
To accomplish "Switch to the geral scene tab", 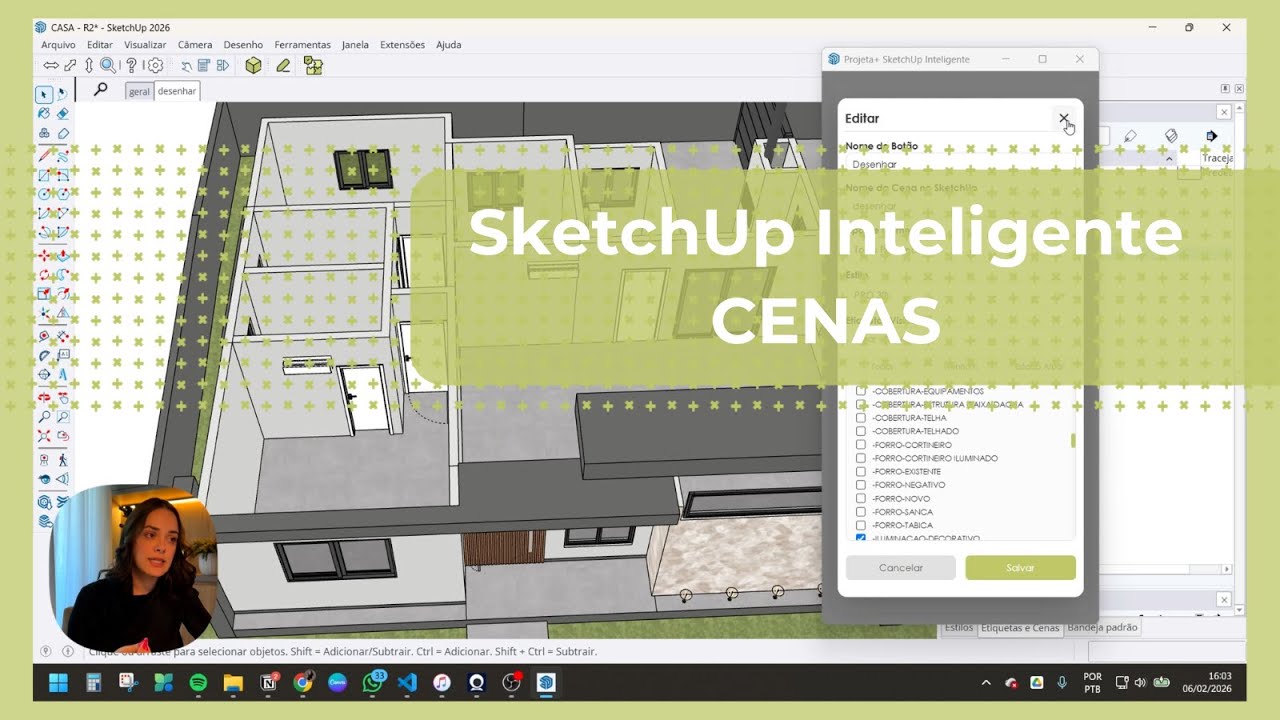I will tap(139, 91).
